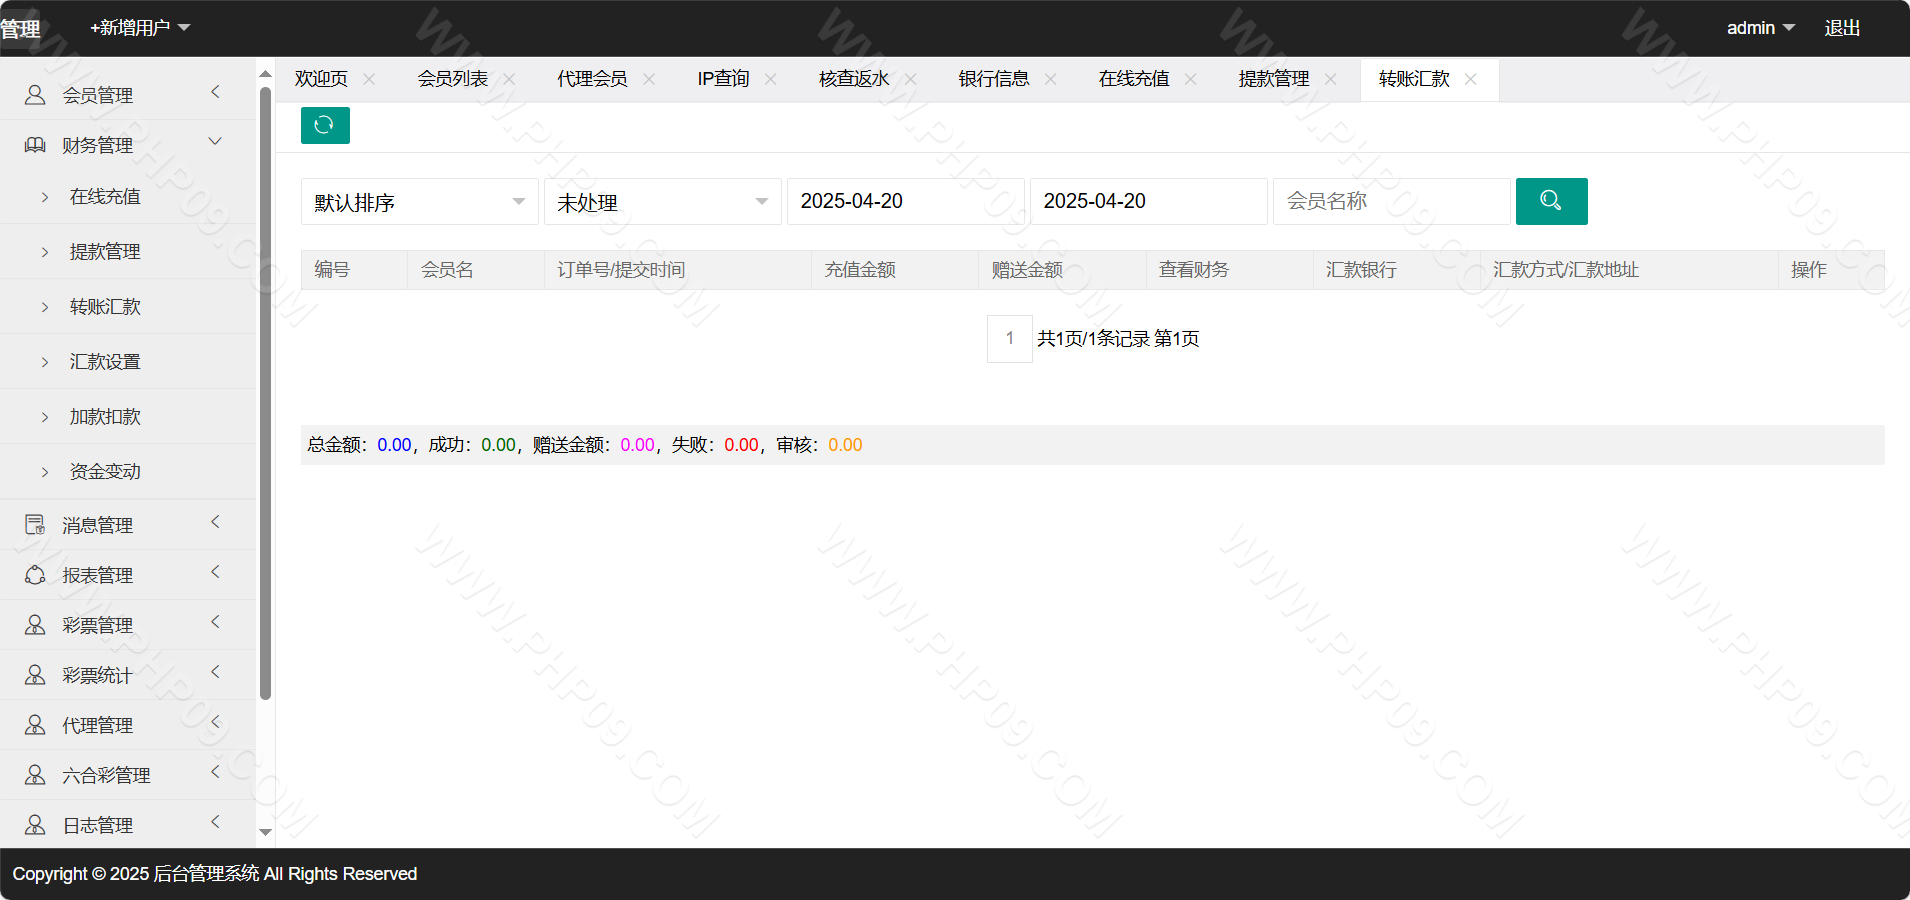Open 汇款设置 in the sidebar submenu

coord(105,361)
